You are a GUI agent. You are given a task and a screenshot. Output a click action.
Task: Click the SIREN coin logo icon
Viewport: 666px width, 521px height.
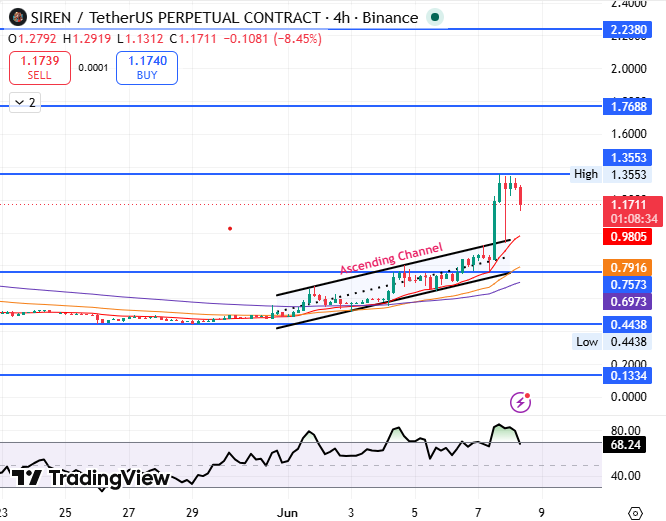(x=17, y=17)
